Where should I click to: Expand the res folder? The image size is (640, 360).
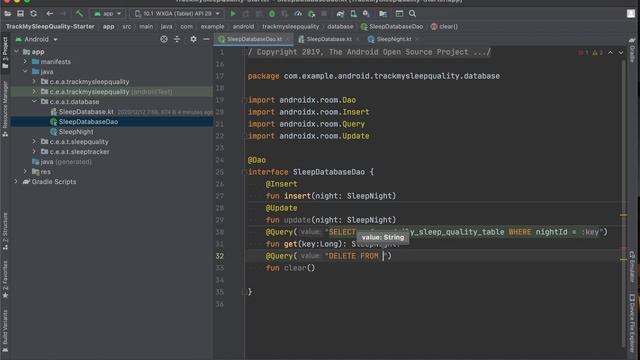tap(25, 171)
